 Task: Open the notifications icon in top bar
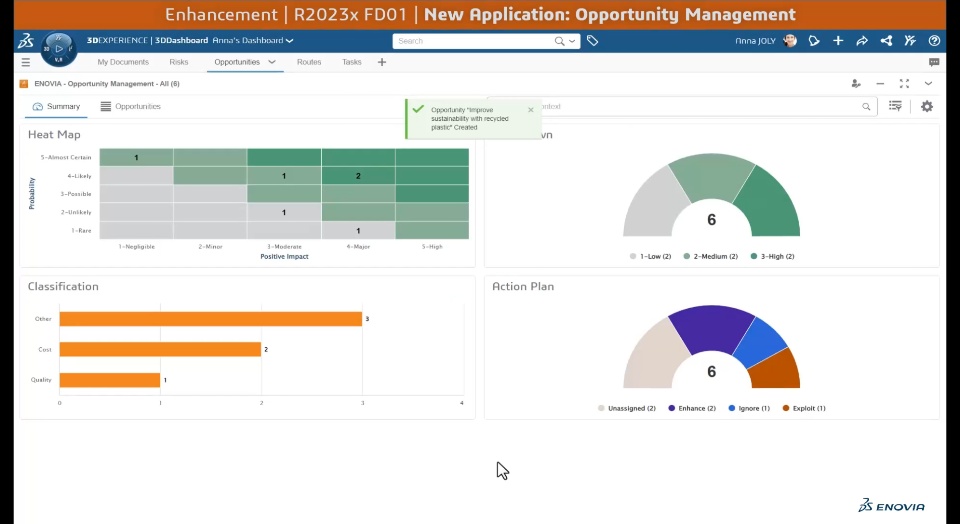coord(814,41)
